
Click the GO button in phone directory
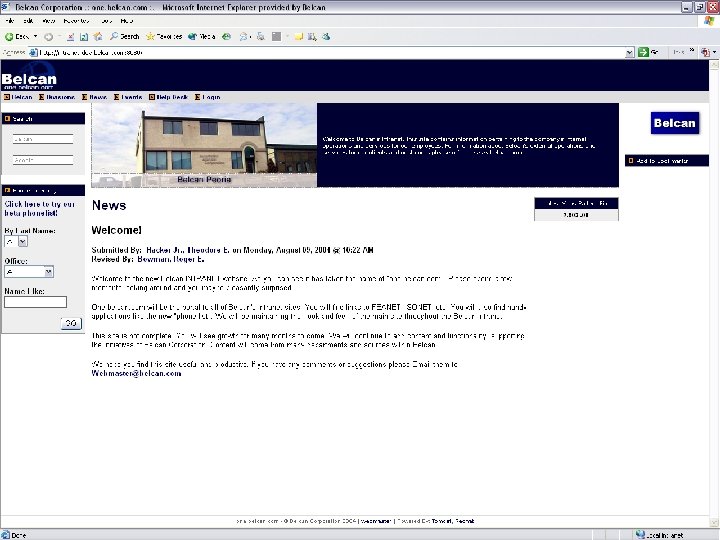[71, 323]
